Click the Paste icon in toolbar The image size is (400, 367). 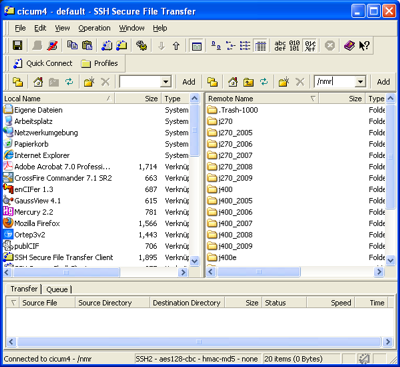tap(87, 45)
